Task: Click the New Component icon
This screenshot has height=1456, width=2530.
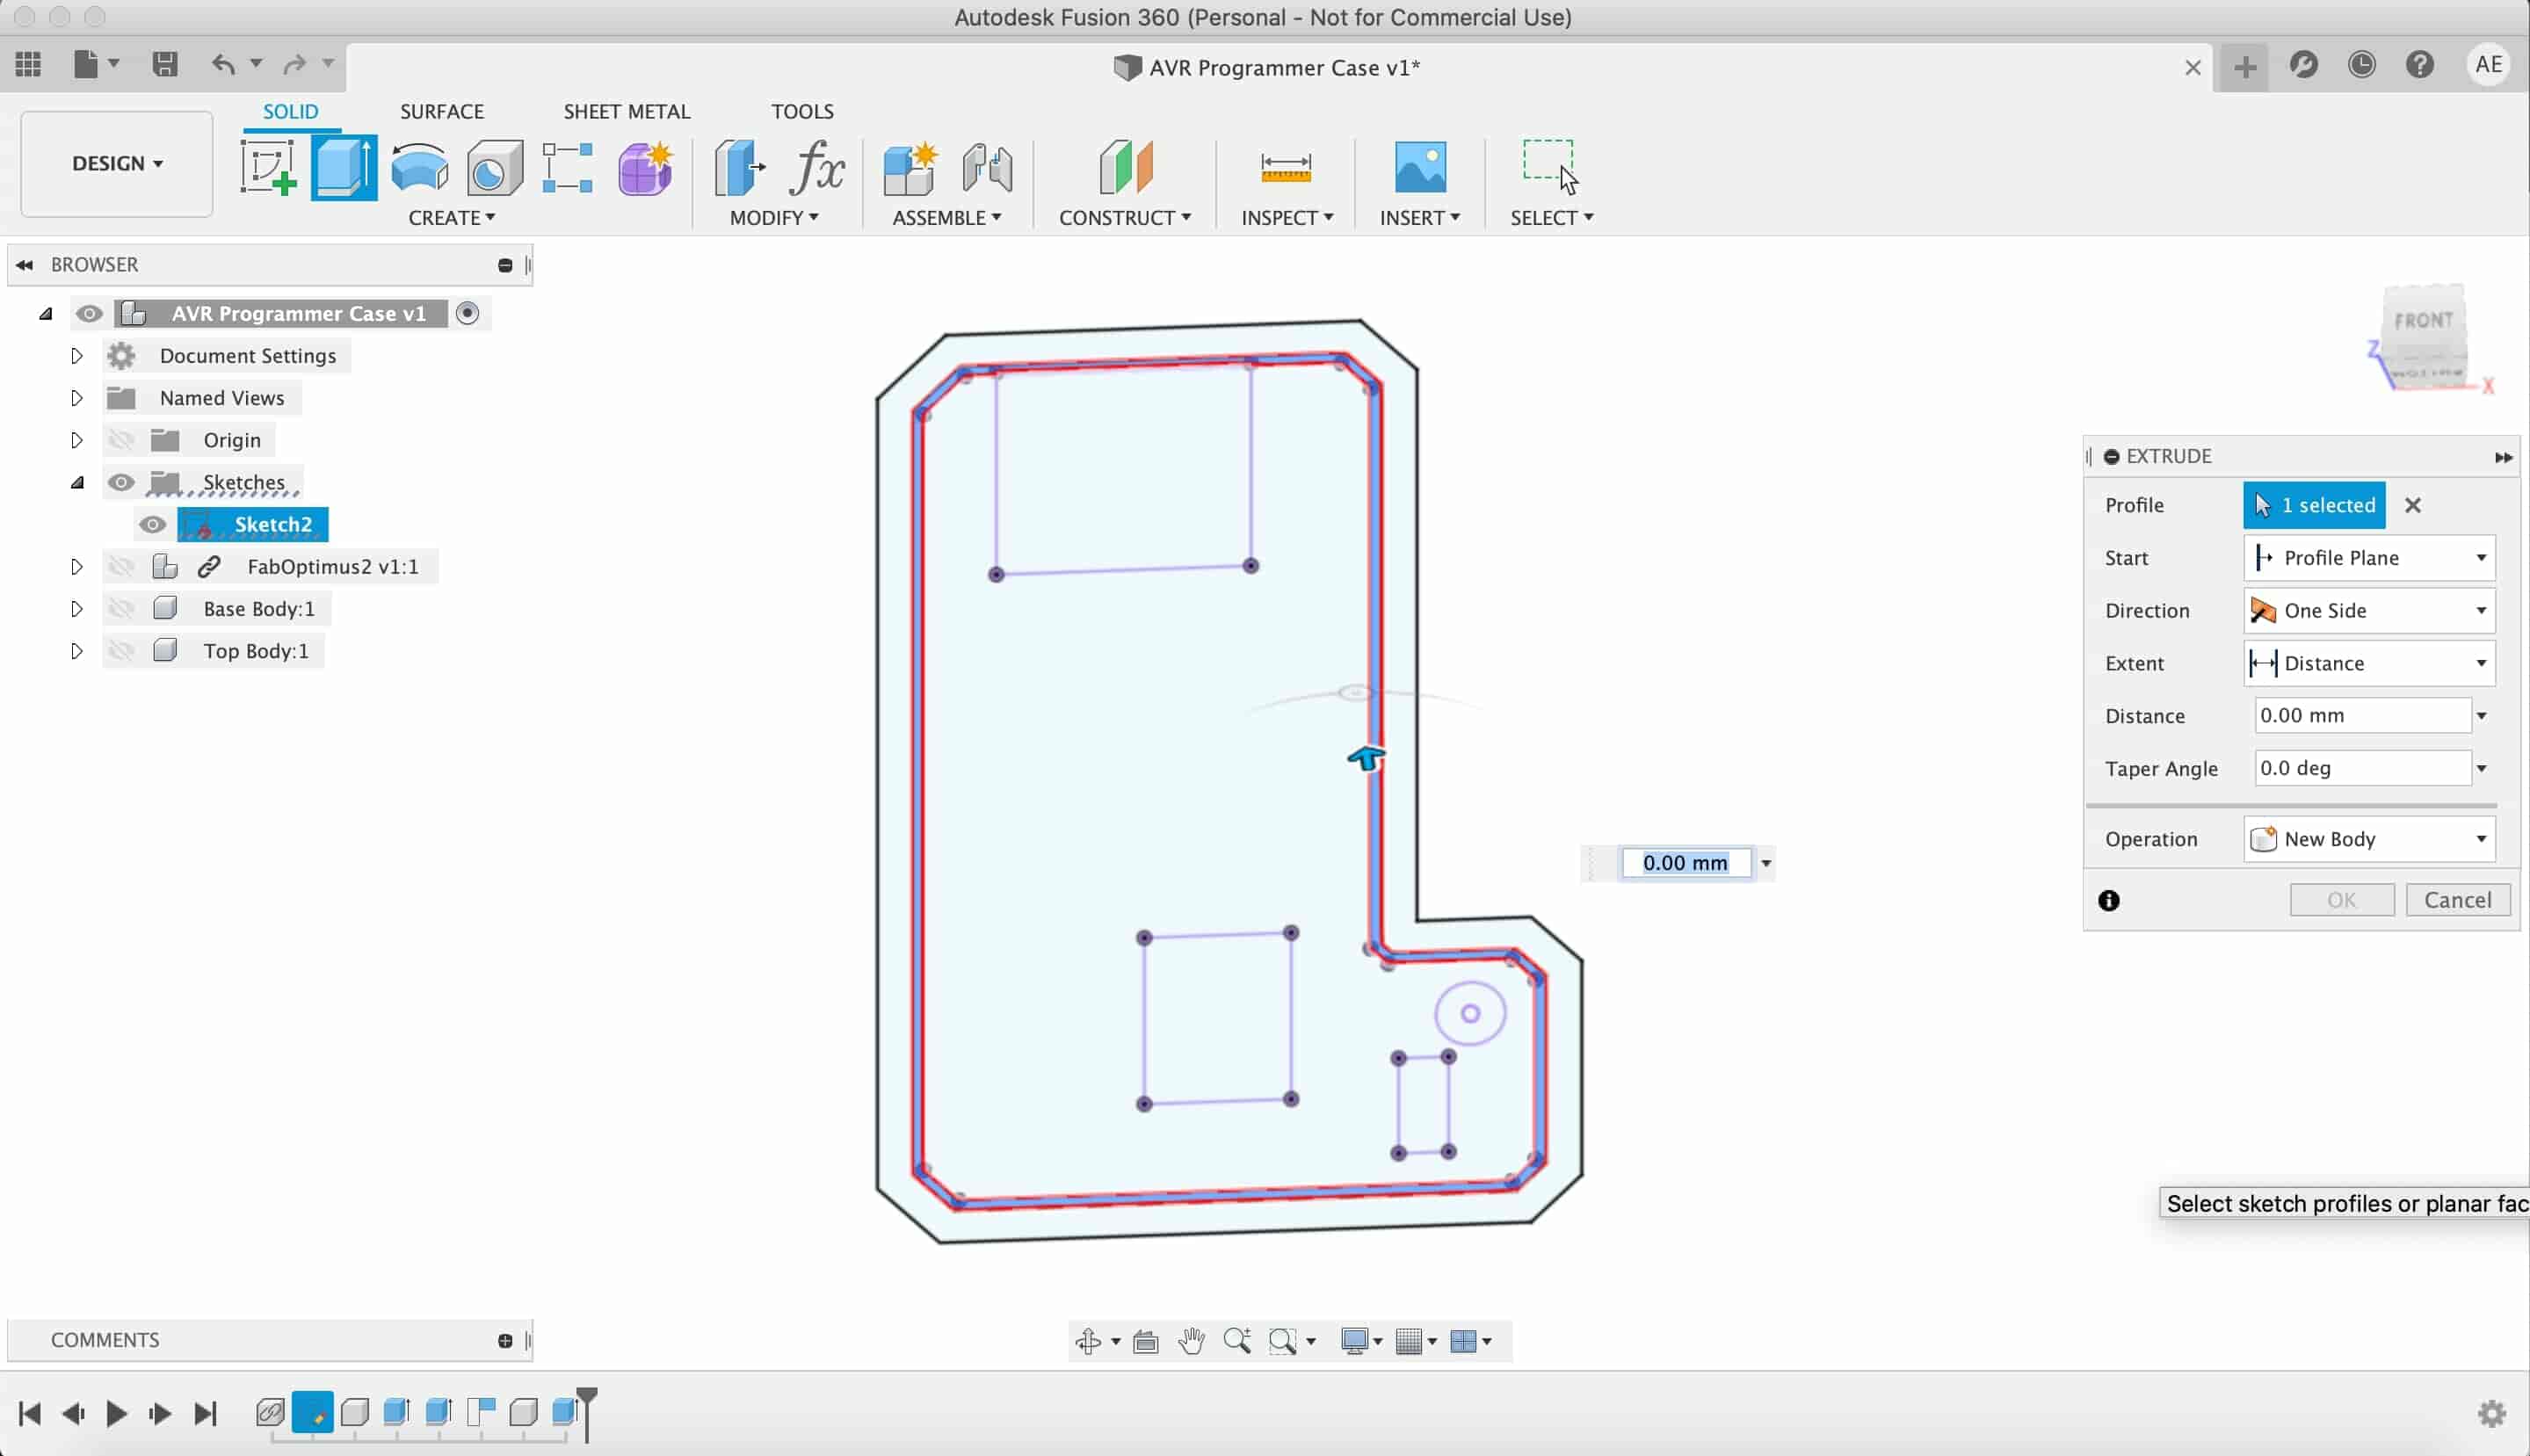Action: (910, 167)
